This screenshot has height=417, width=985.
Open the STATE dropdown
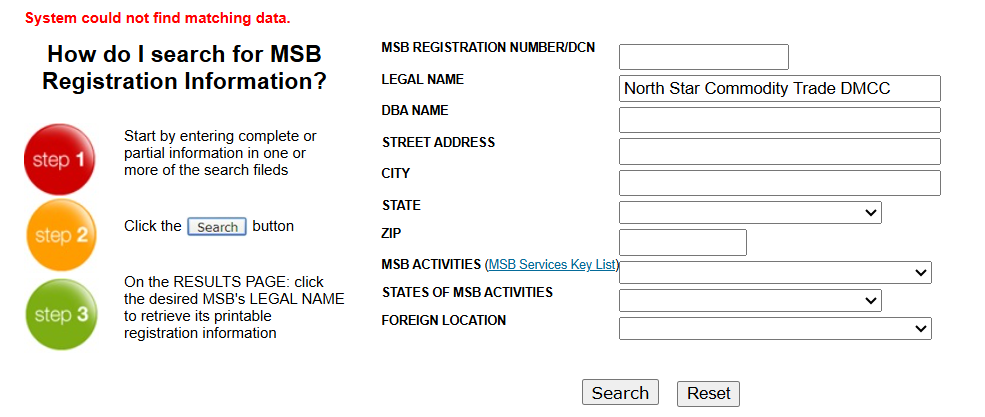pos(750,212)
